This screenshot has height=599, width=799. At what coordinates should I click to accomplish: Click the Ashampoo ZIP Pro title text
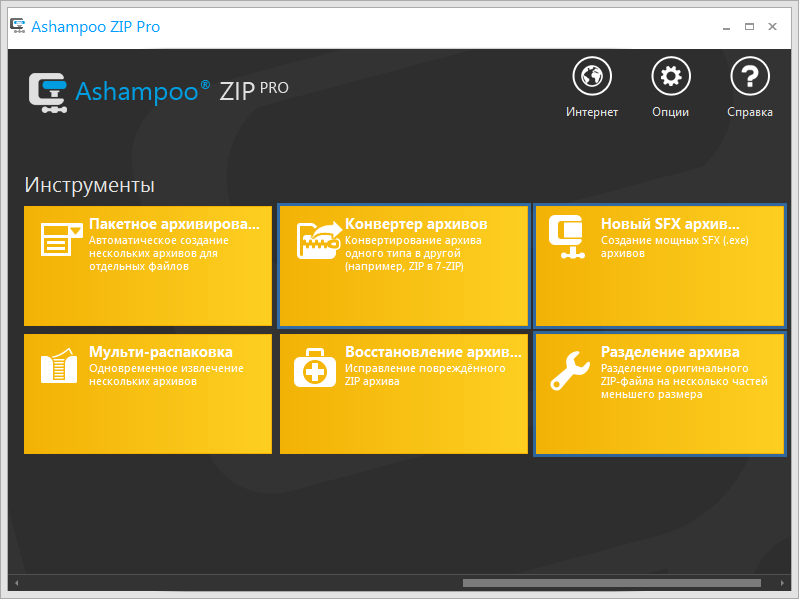96,26
